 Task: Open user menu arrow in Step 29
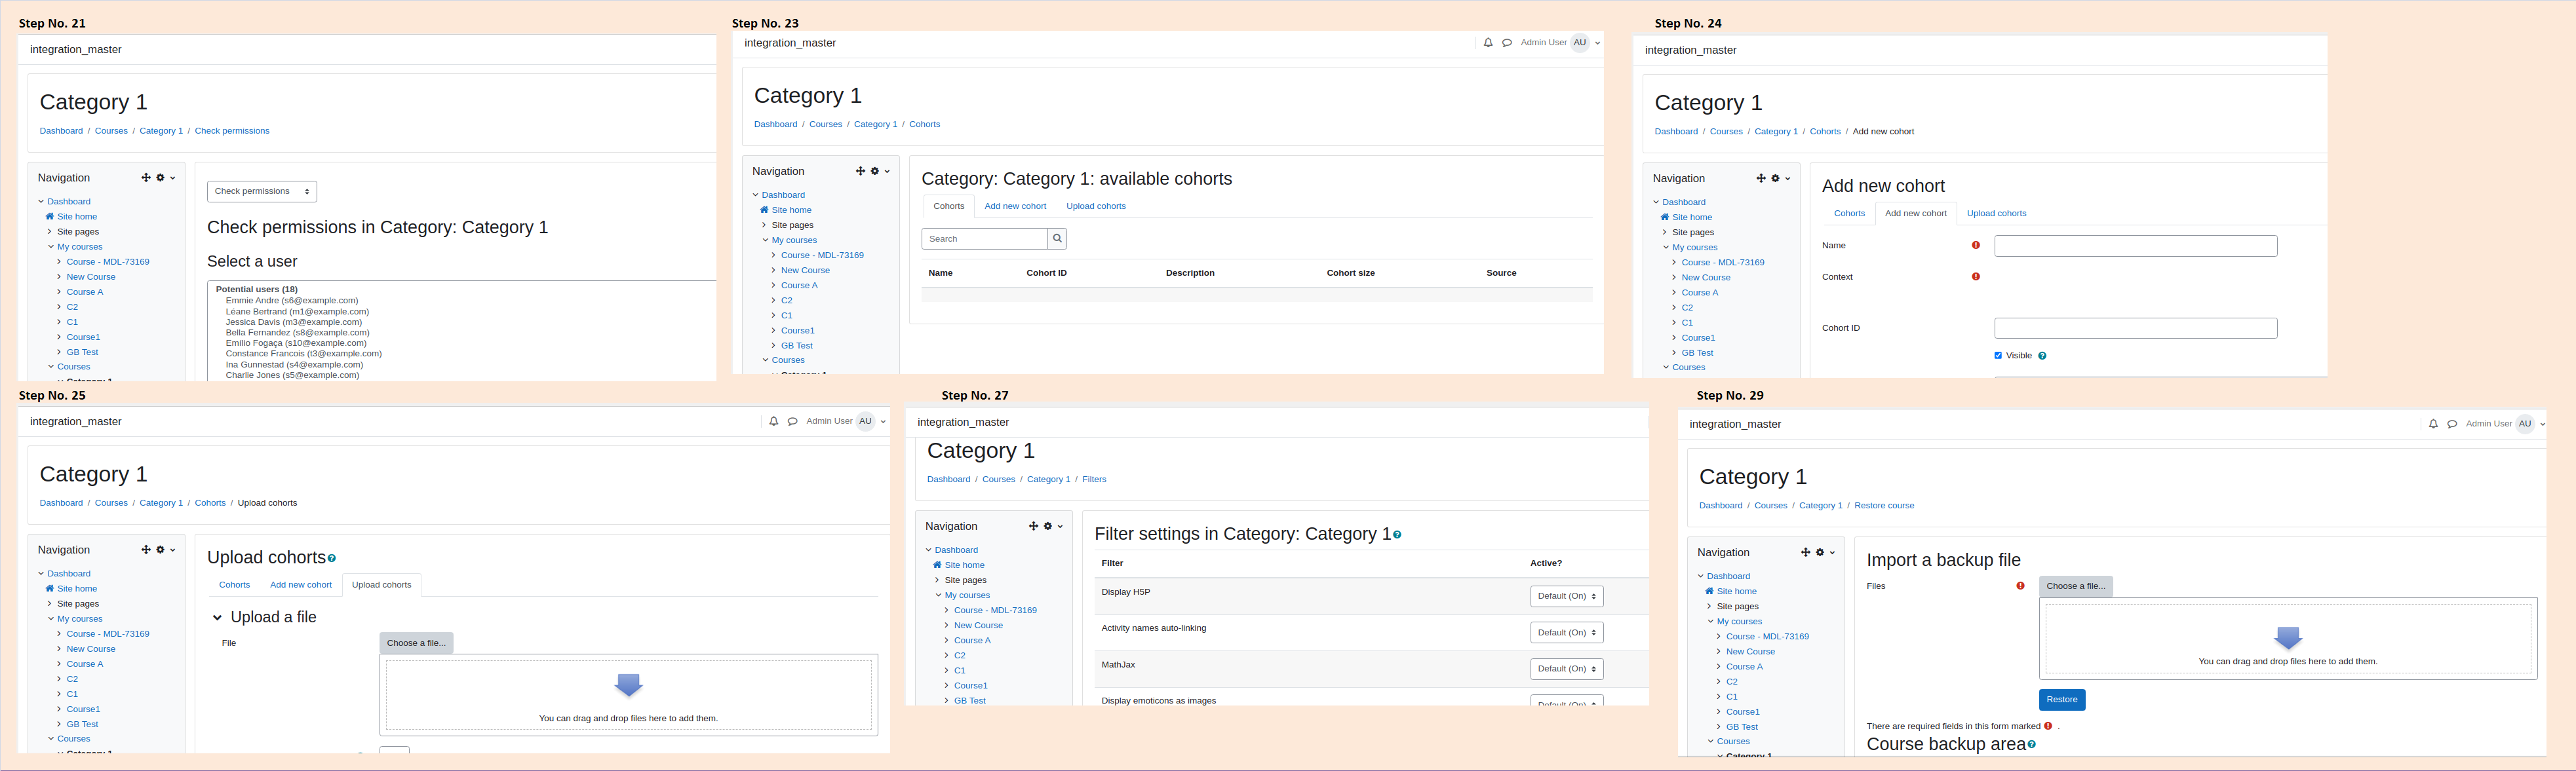click(2542, 425)
